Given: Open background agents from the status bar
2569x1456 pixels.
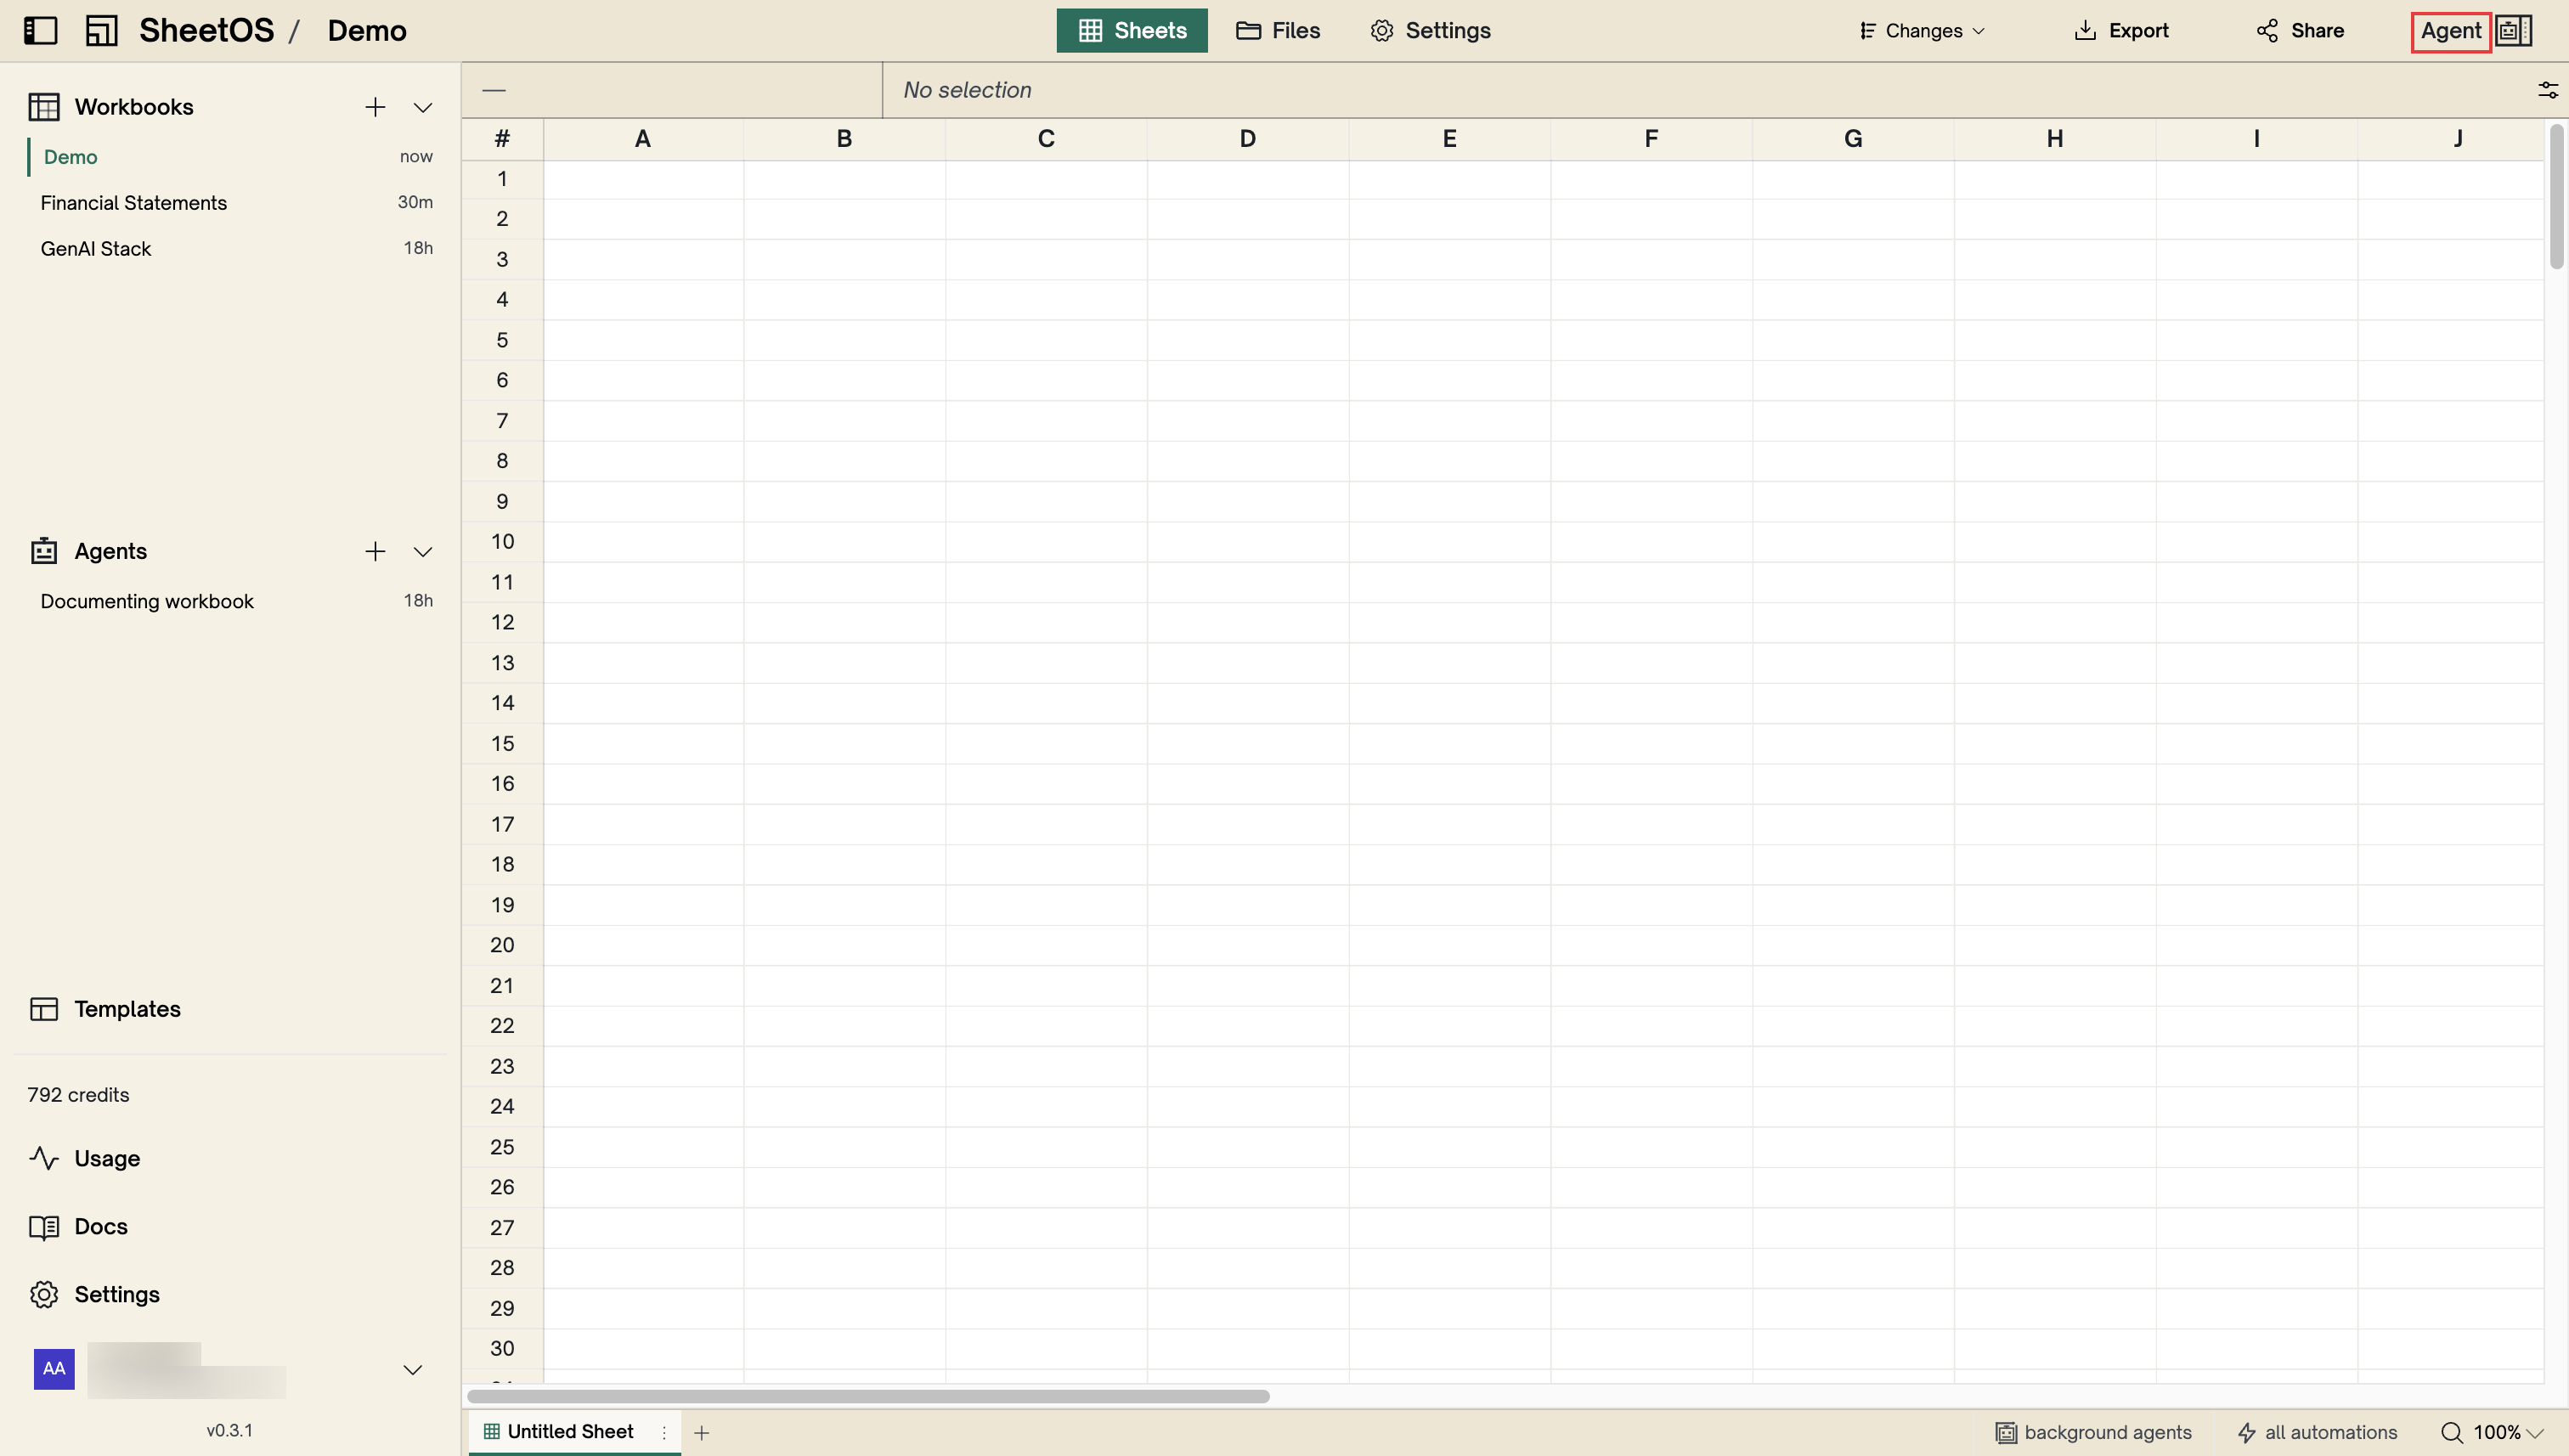Looking at the screenshot, I should 2093,1432.
